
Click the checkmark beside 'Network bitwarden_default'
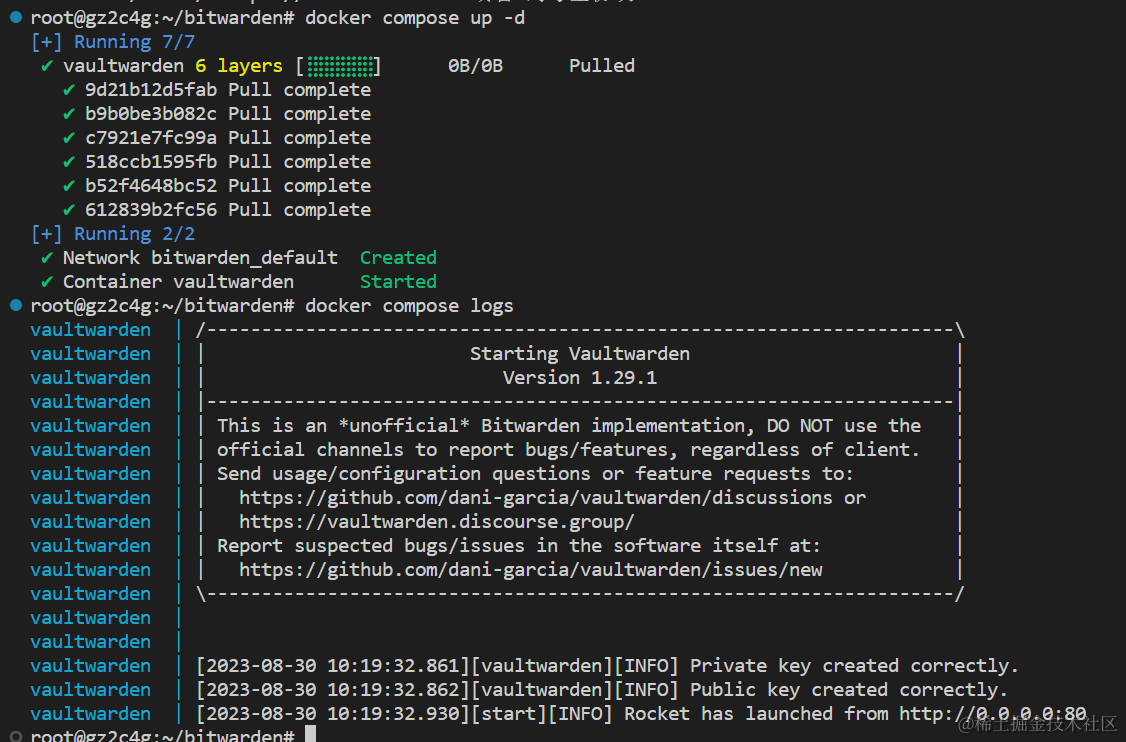click(x=47, y=258)
